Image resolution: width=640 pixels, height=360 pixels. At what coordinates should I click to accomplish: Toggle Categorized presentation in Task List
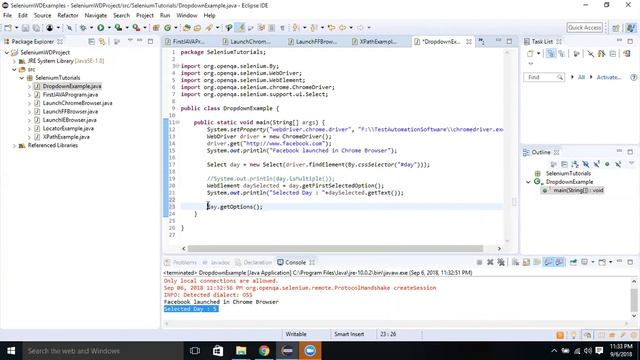coord(551,53)
